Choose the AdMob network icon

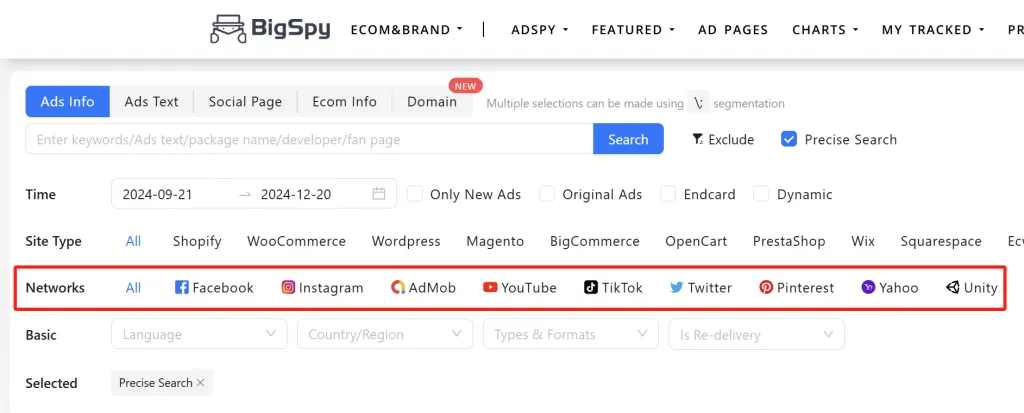[398, 288]
